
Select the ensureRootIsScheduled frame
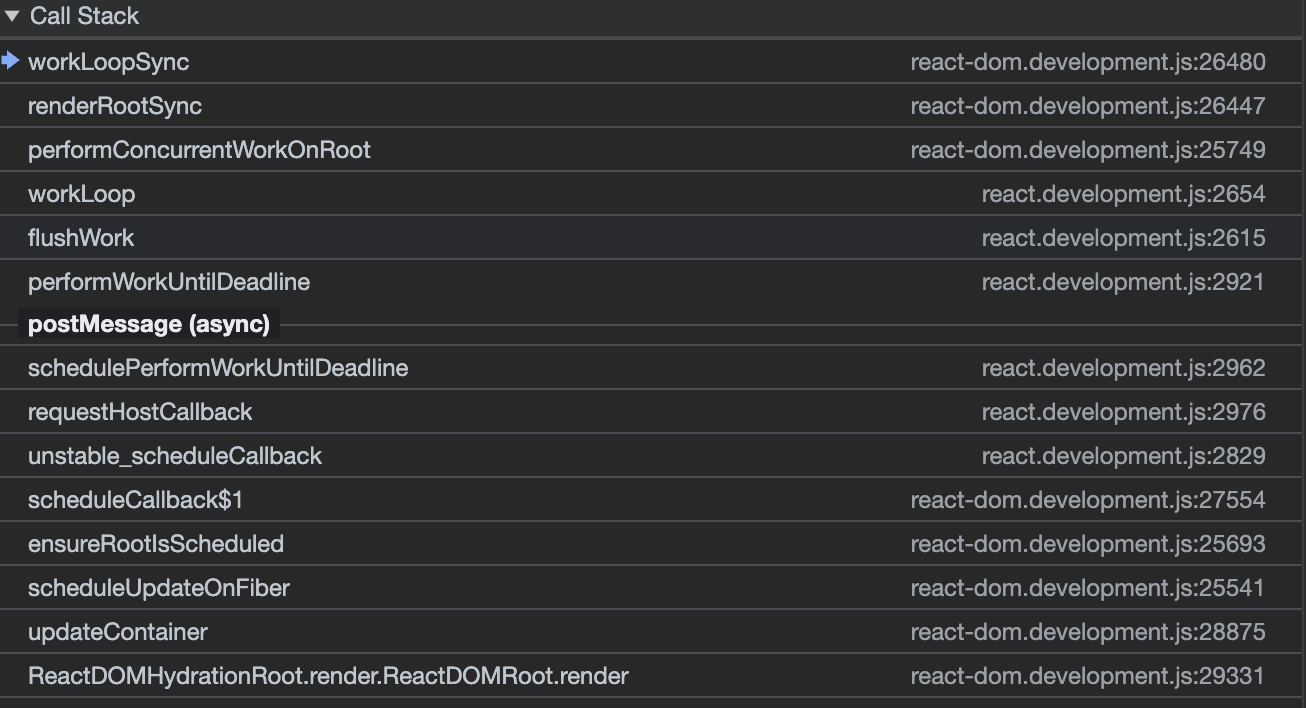[157, 543]
